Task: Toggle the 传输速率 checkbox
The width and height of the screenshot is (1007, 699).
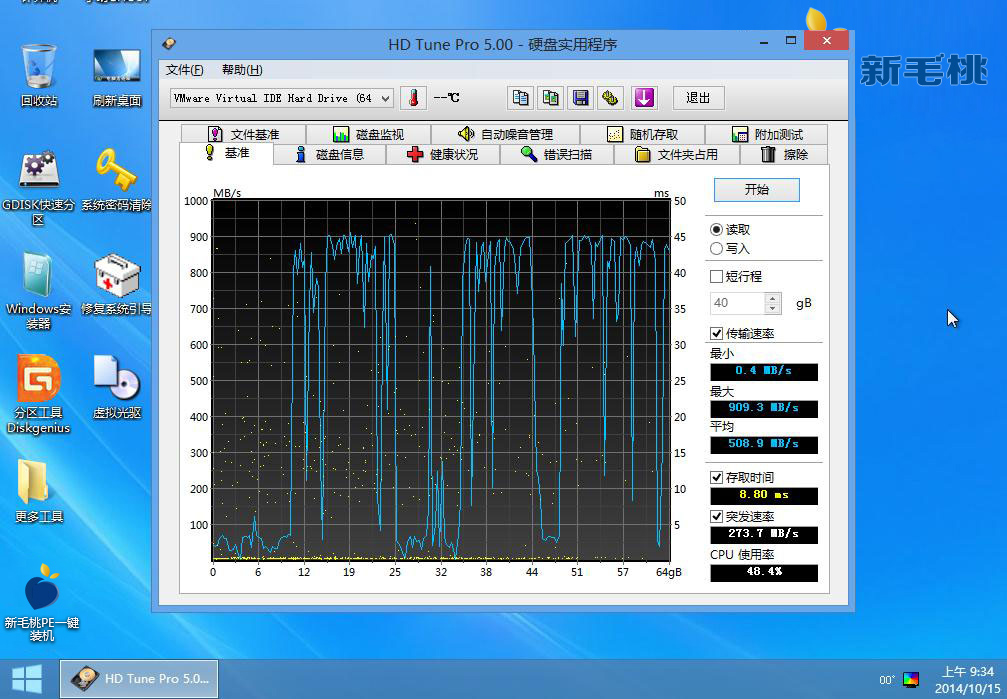Action: click(716, 333)
